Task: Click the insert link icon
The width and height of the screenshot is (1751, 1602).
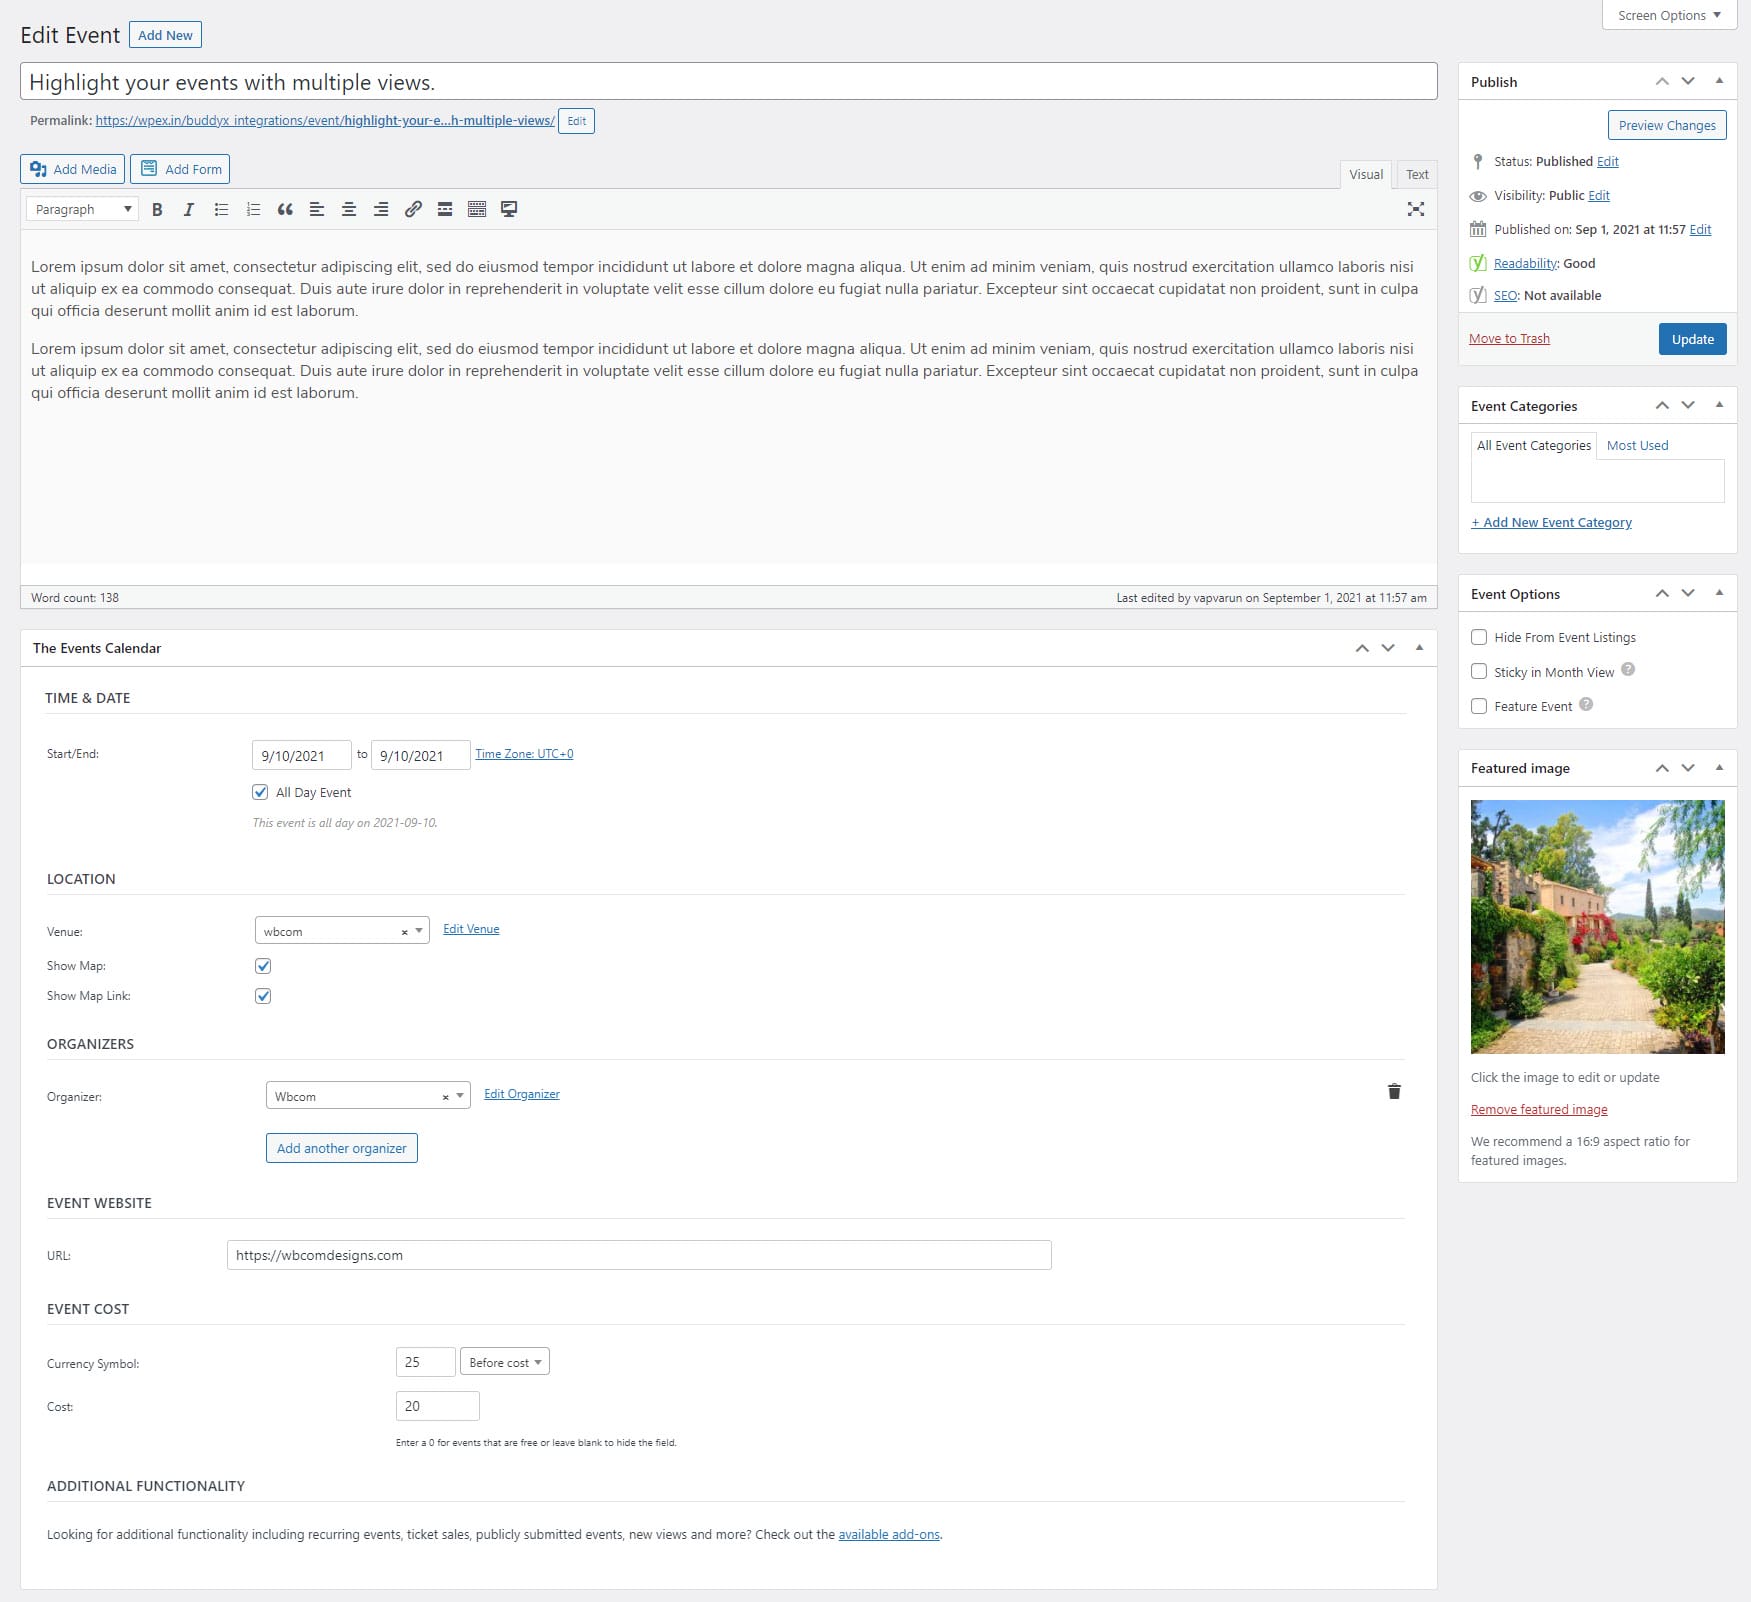Action: (413, 210)
